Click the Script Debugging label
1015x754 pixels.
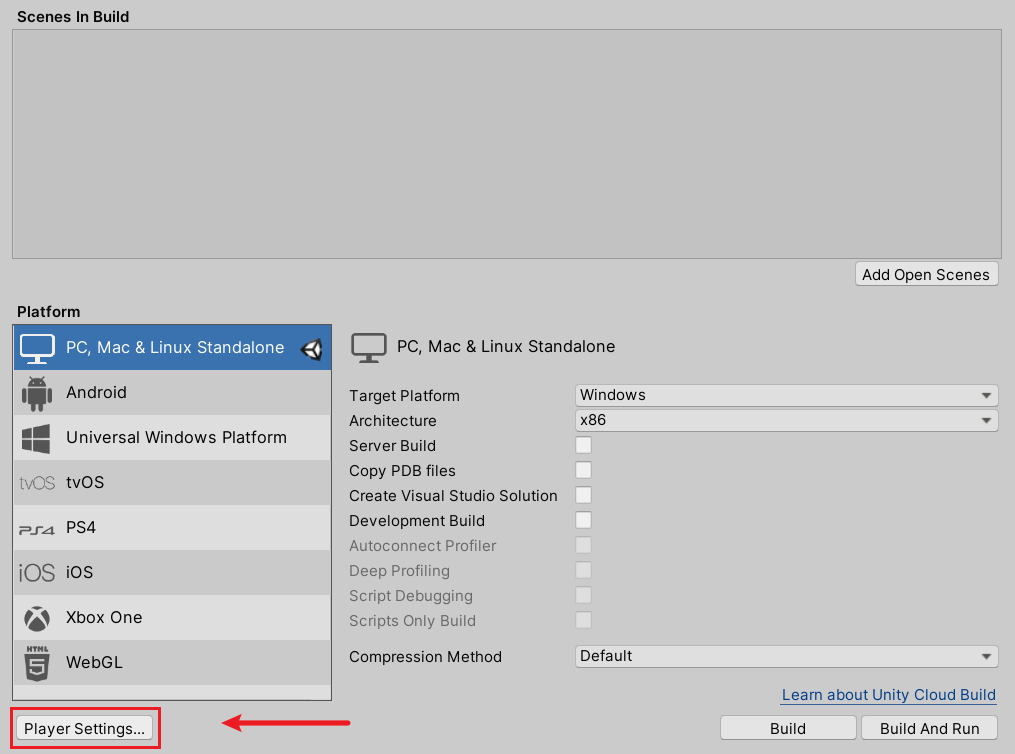[x=411, y=596]
